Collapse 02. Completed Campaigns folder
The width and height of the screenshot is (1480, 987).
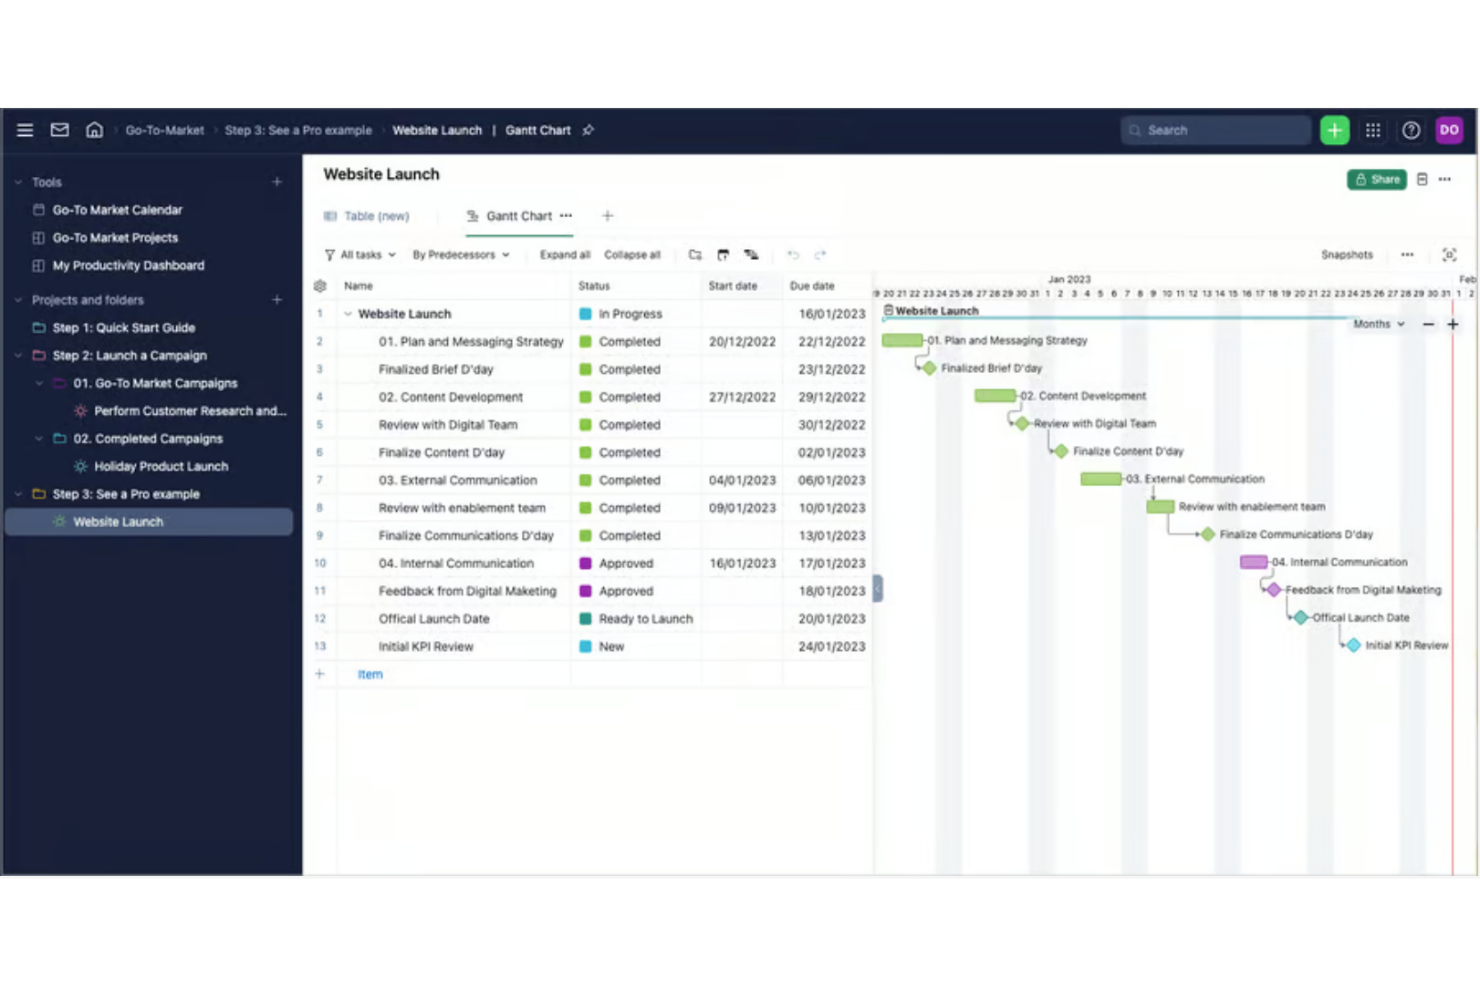pyautogui.click(x=39, y=438)
